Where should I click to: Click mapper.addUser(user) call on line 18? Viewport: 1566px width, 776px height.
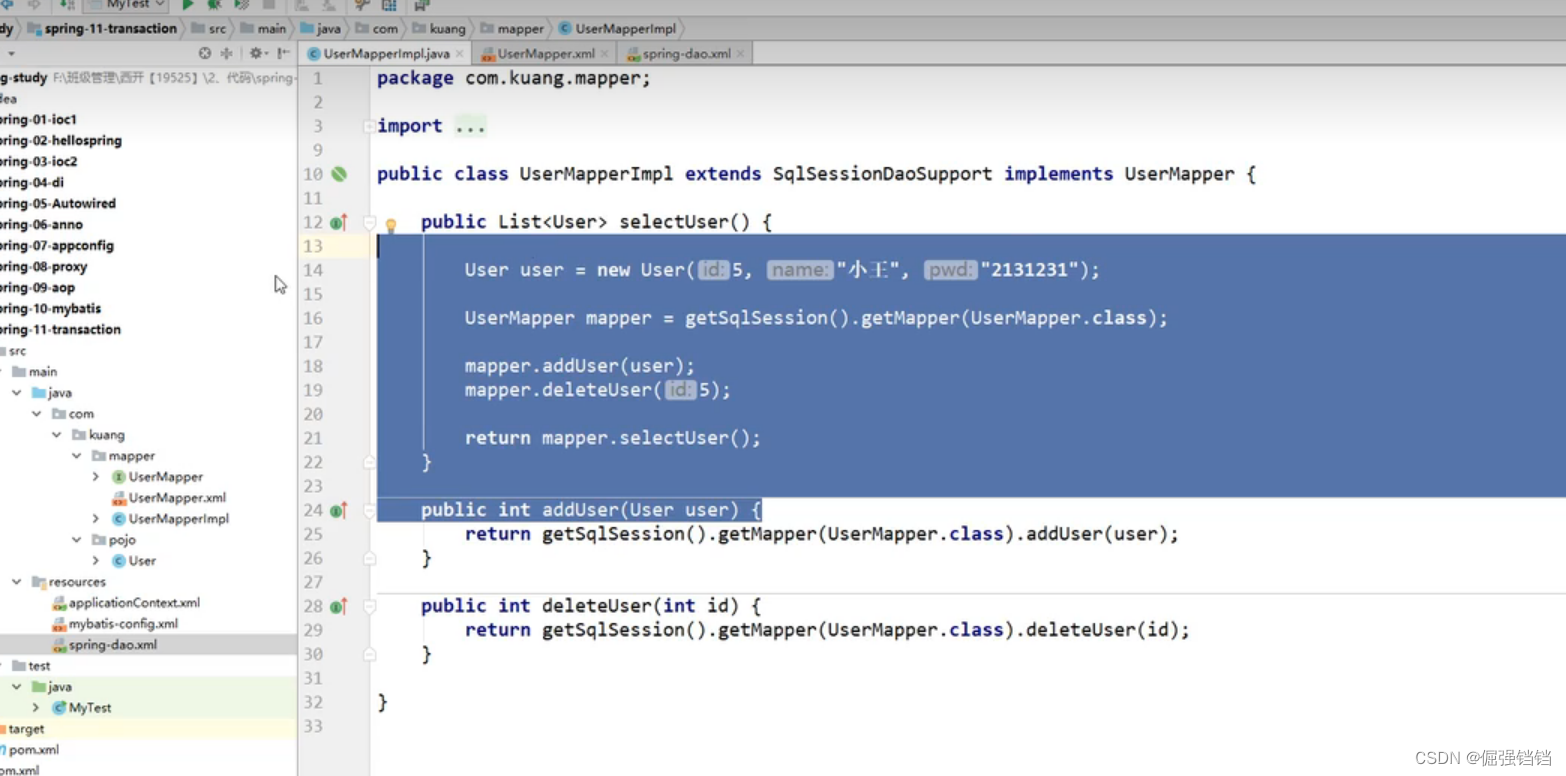[x=580, y=366]
